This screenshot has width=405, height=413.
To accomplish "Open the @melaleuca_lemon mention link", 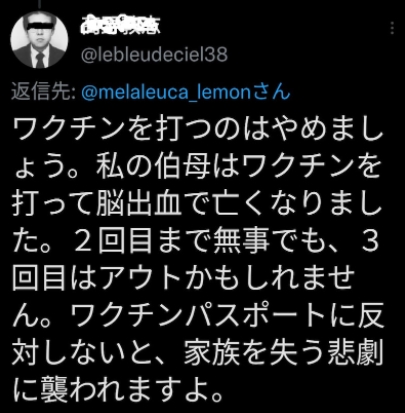I will (x=166, y=92).
